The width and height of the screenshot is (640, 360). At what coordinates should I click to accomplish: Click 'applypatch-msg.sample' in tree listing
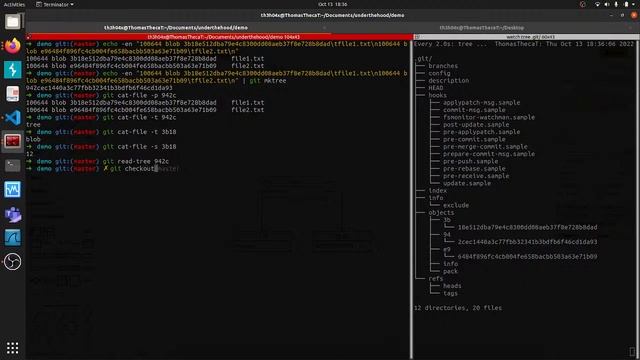(x=482, y=102)
